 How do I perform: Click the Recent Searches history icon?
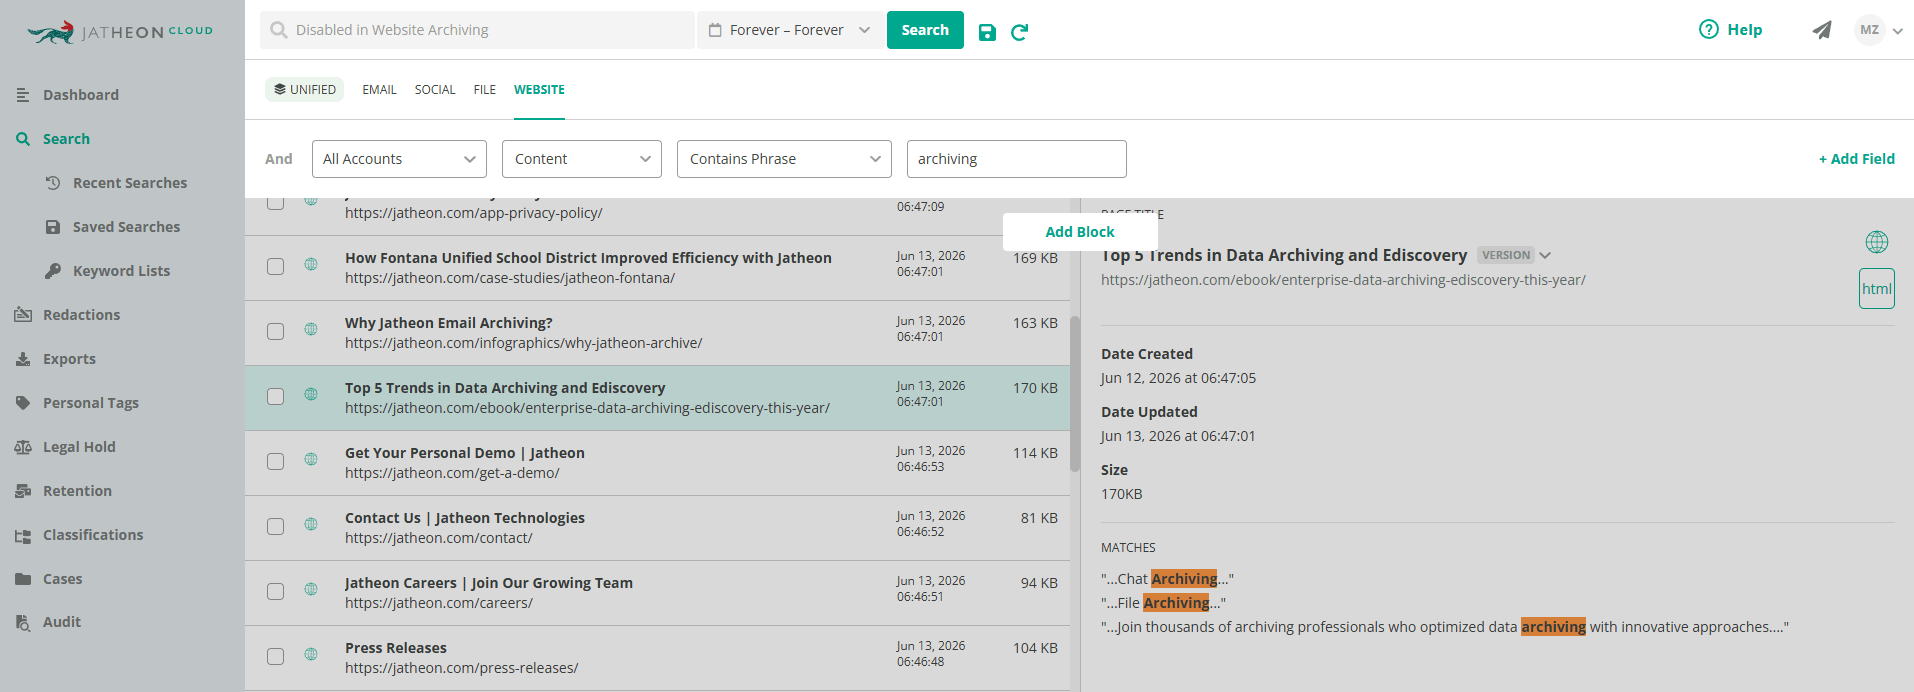(x=53, y=183)
